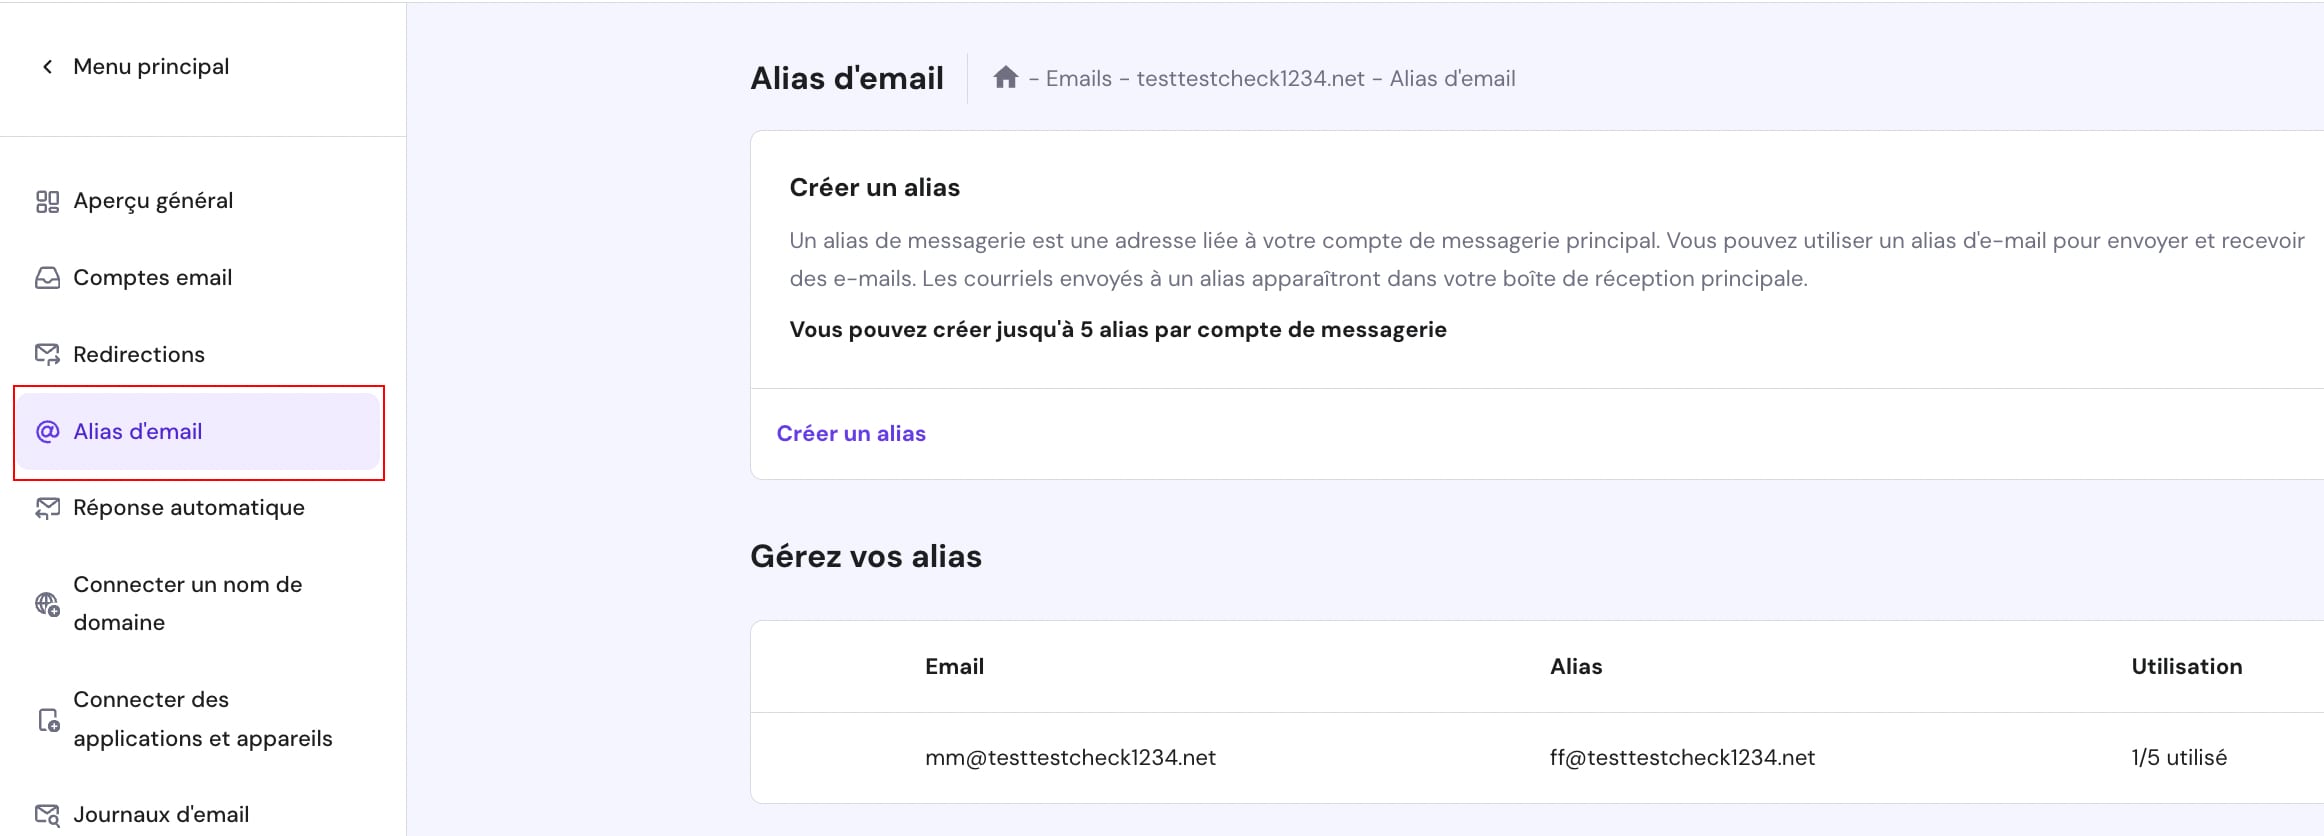Select the mm@testtestcheck1234.net alias row
Viewport: 2324px width, 836px height.
click(1536, 758)
